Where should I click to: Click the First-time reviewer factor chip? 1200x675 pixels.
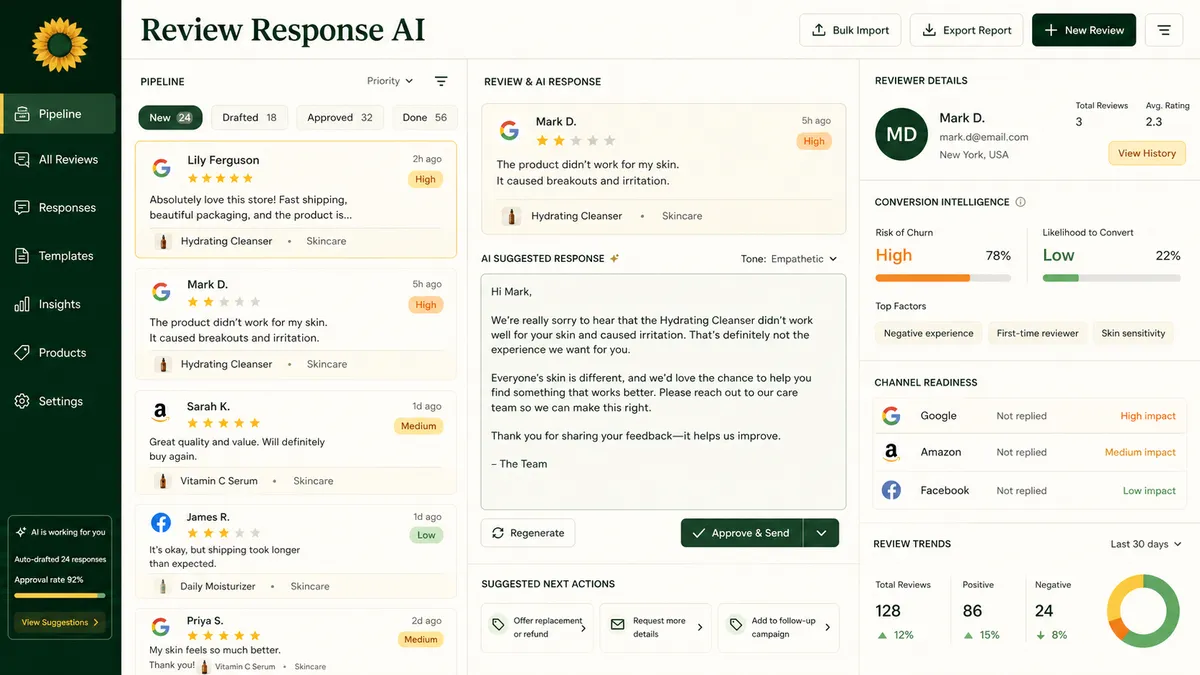coord(1037,333)
